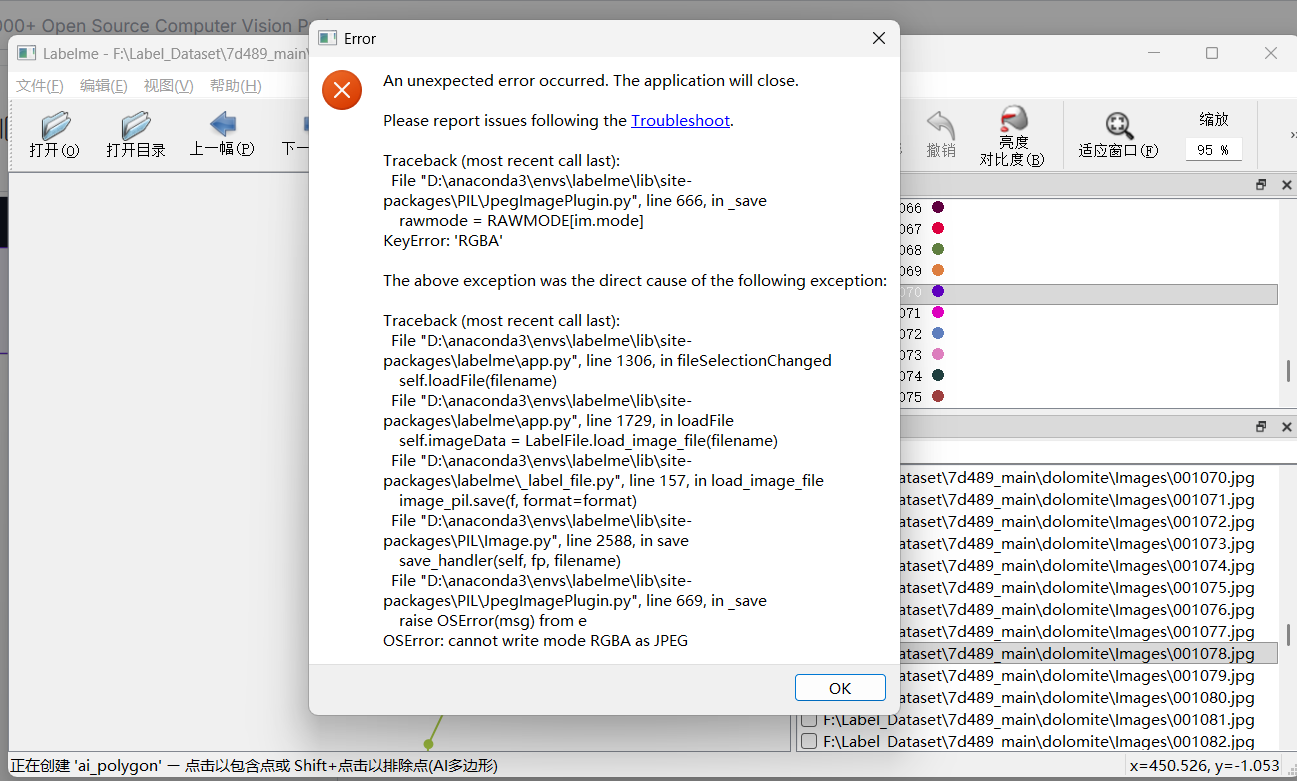Viewport: 1297px width, 781px height.
Task: Select the highlighted purple label row 070
Action: tap(1088, 293)
